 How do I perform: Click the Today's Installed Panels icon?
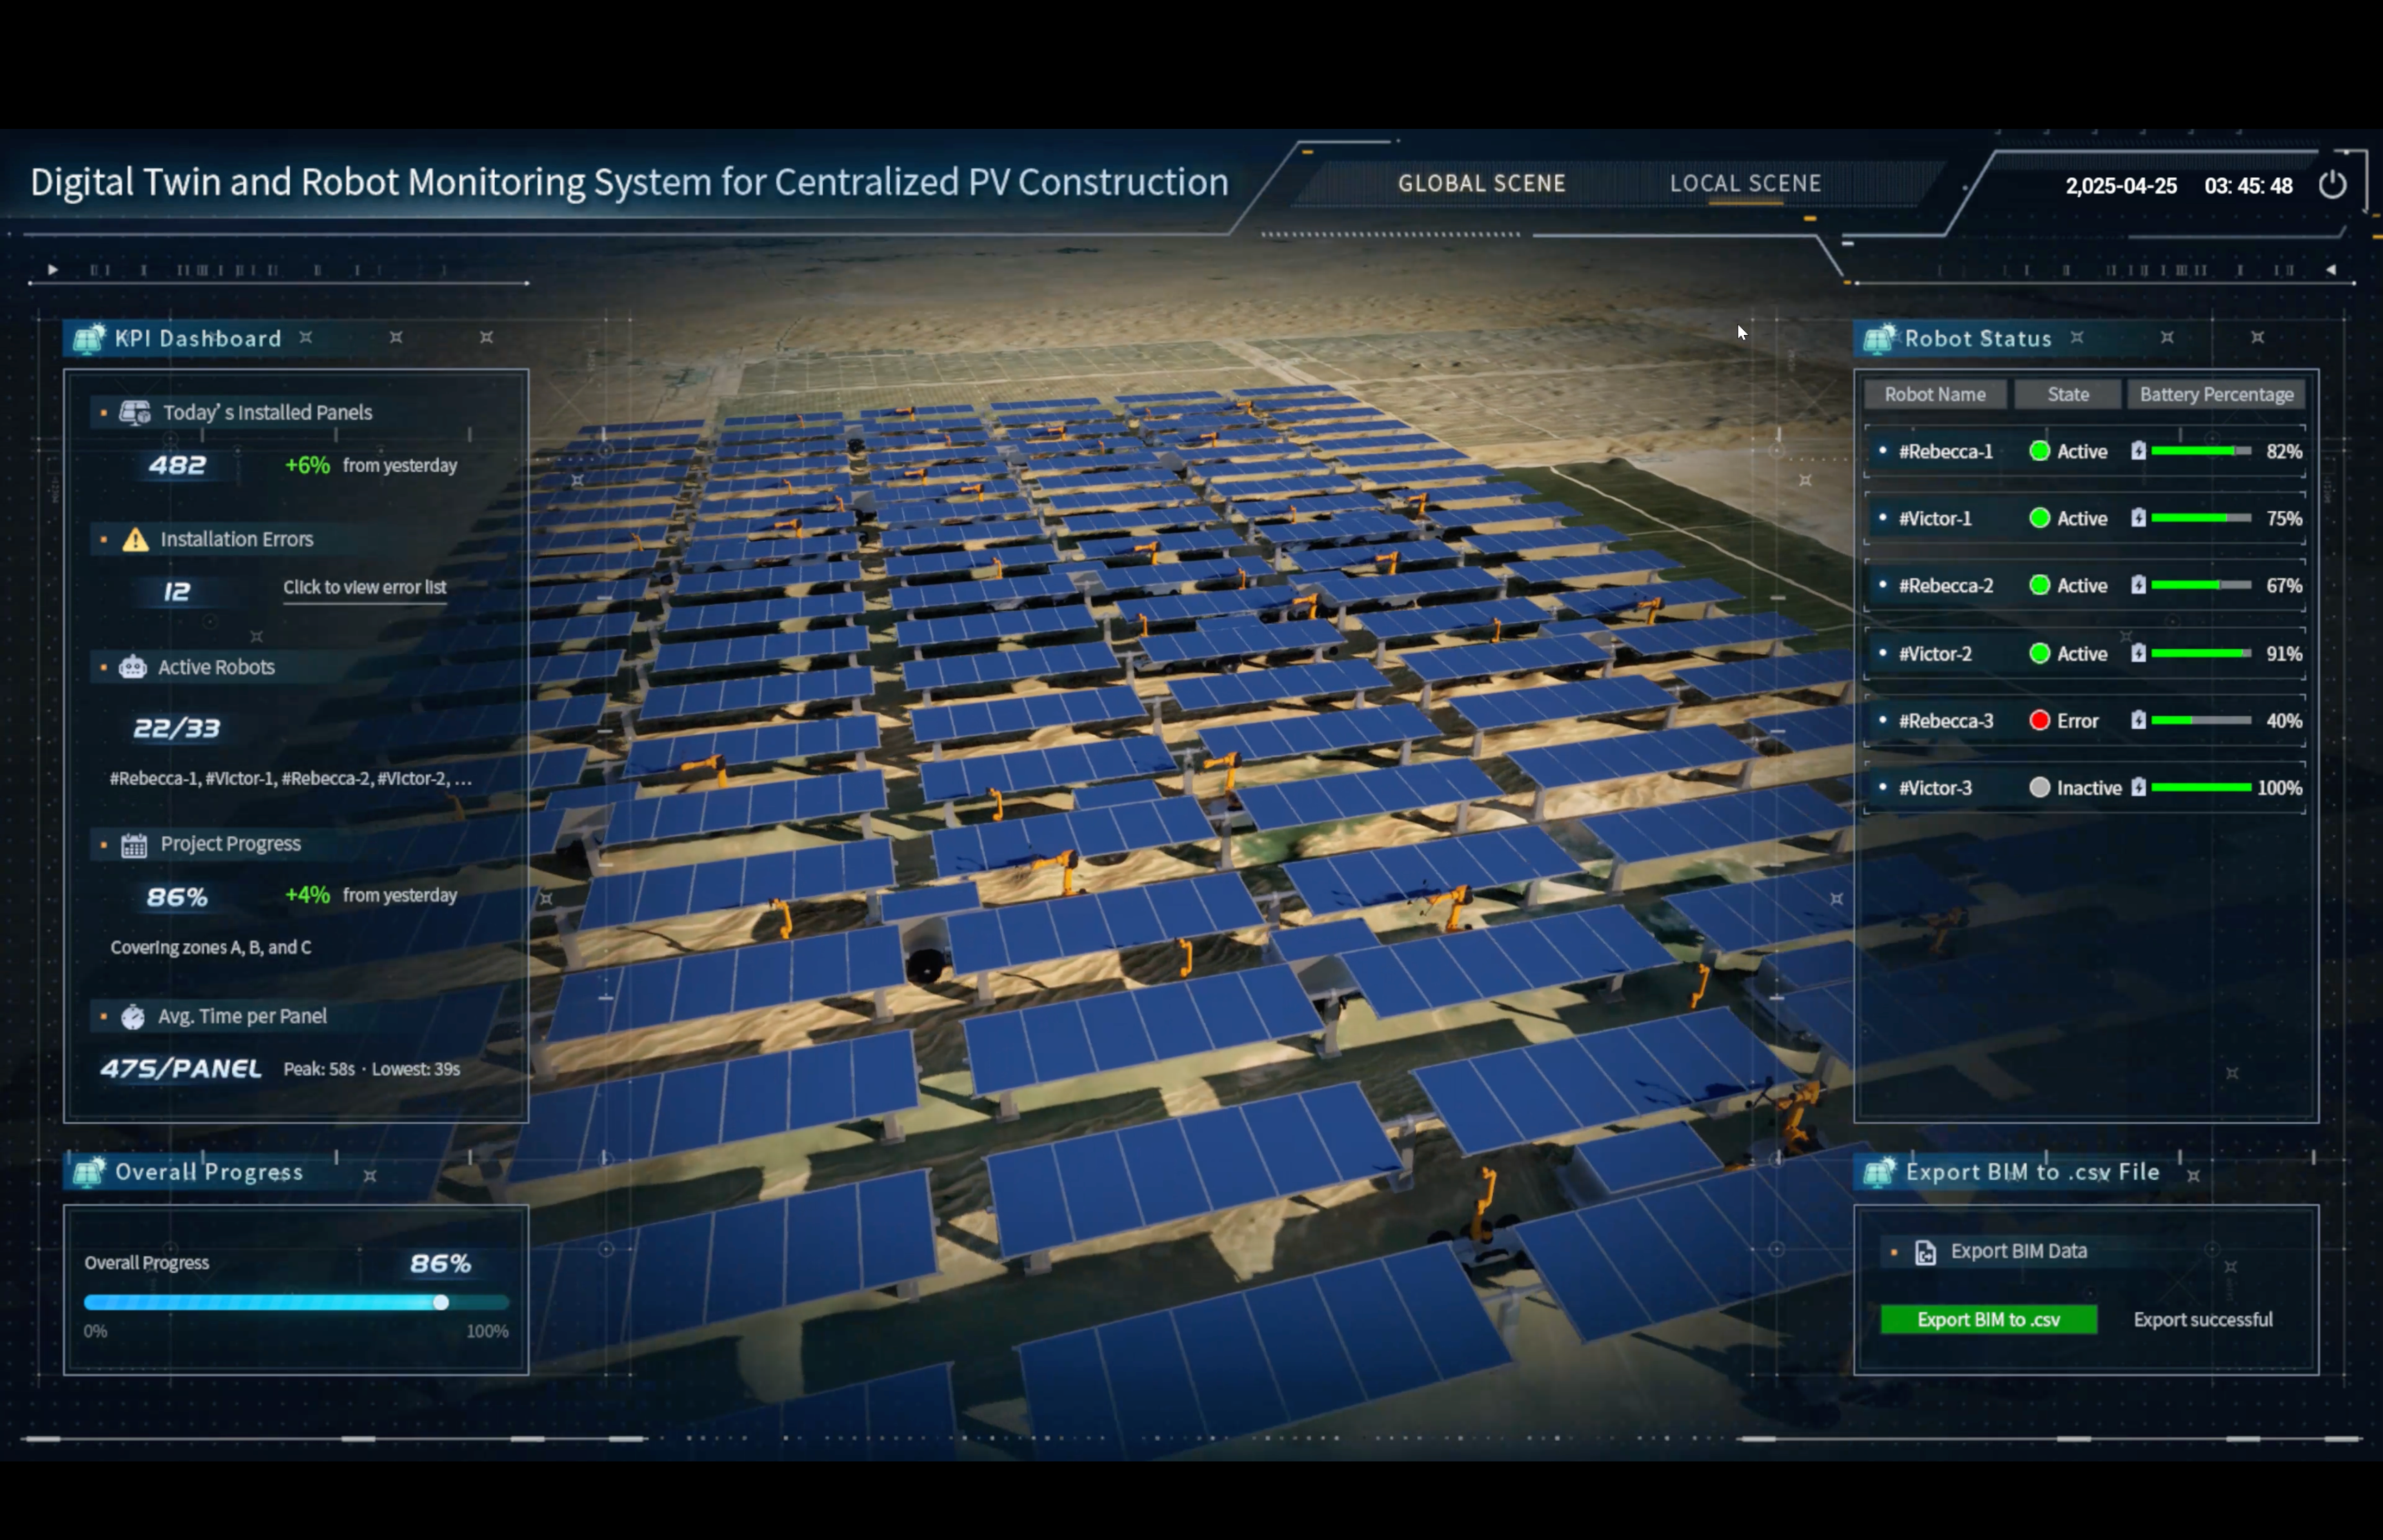click(x=135, y=412)
